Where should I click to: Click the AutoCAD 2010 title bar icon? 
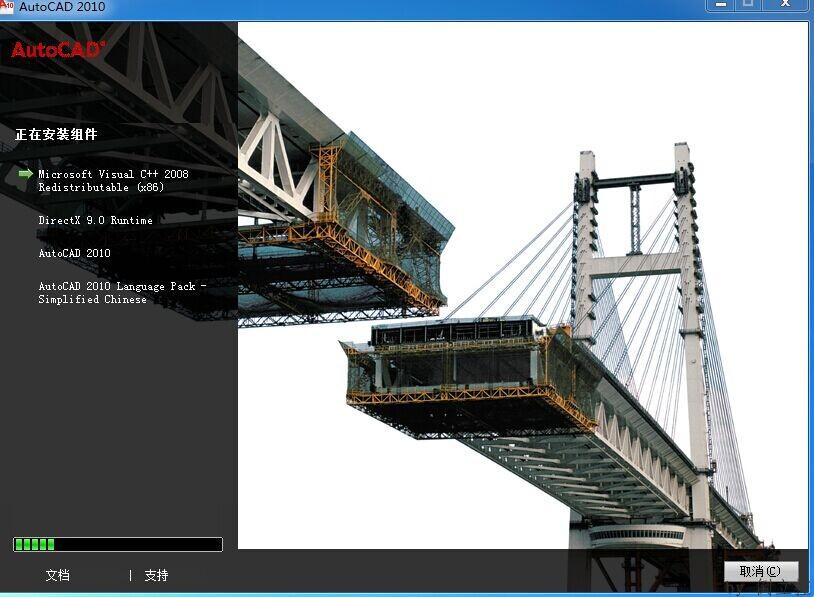click(7, 6)
